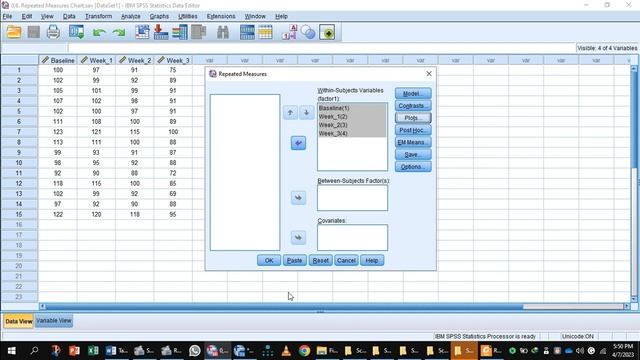Viewport: 640px width, 360px height.
Task: Move variable down with down arrow
Action: point(307,112)
